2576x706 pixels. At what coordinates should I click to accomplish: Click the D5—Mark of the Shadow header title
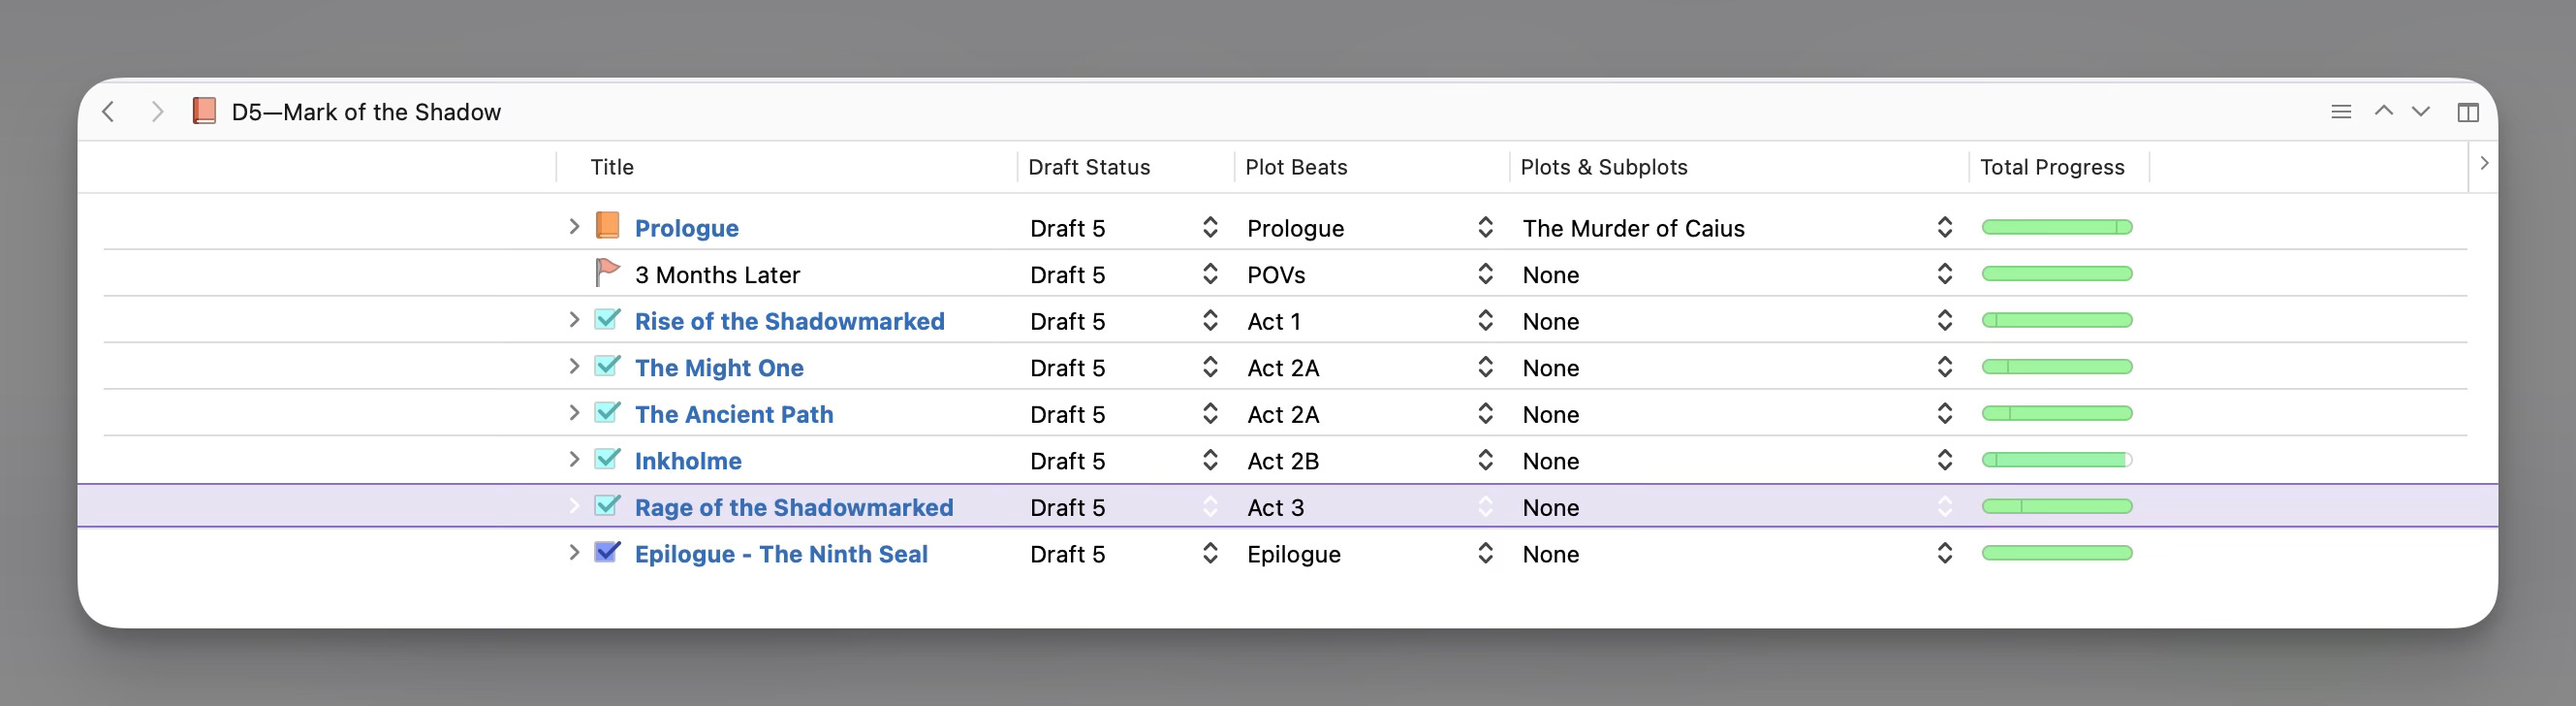click(366, 112)
